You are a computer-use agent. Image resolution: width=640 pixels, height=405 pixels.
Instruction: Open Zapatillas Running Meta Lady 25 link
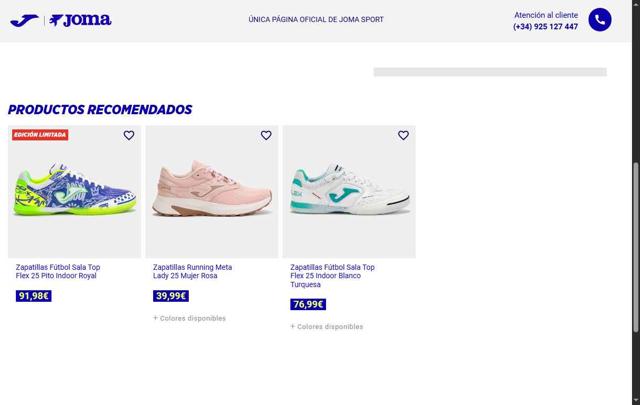pyautogui.click(x=192, y=271)
